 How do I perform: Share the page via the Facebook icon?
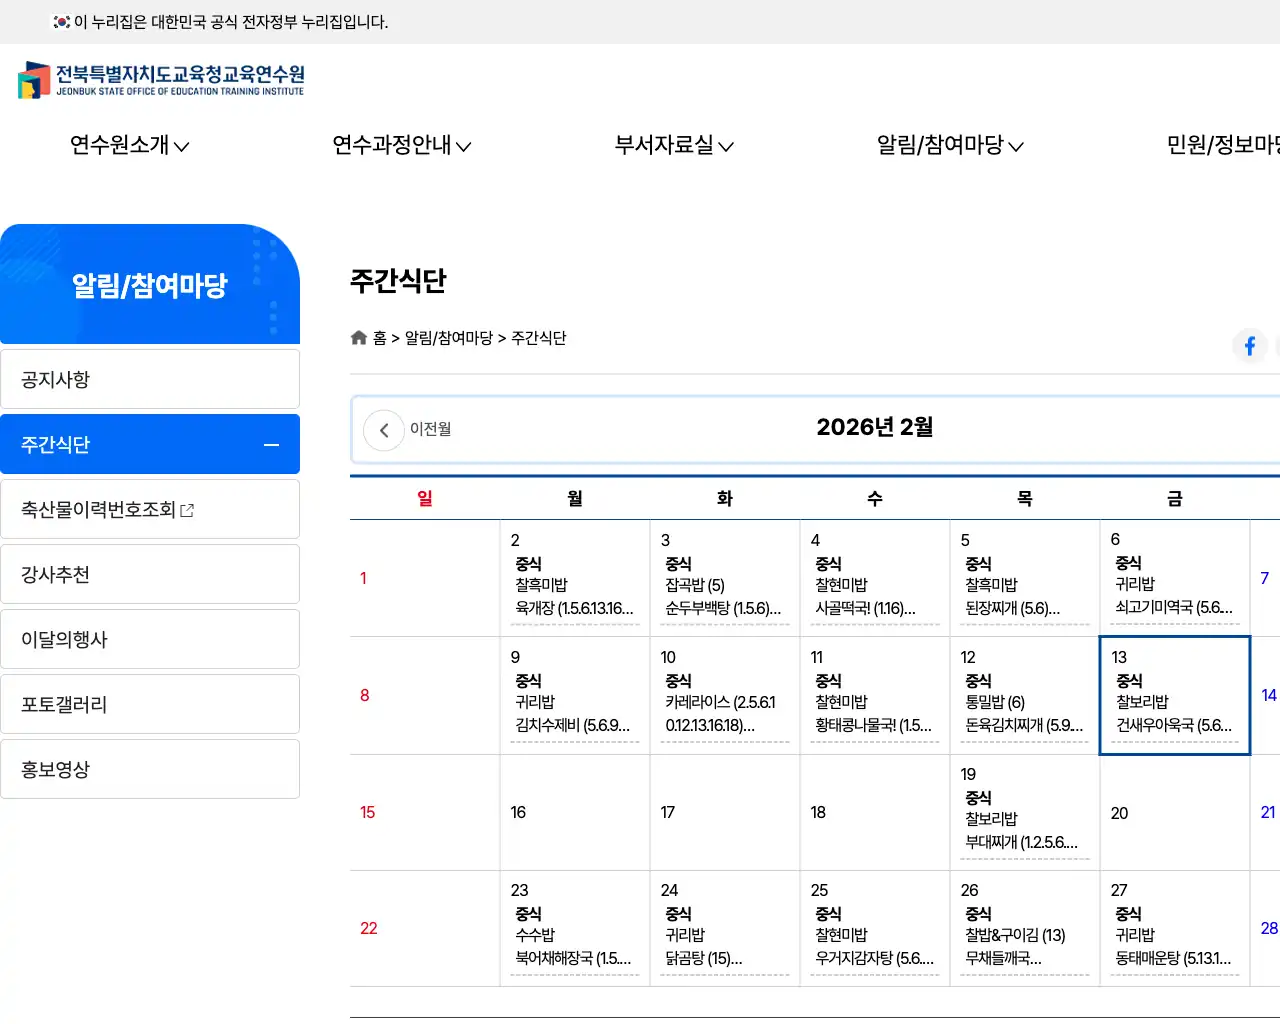pyautogui.click(x=1249, y=345)
